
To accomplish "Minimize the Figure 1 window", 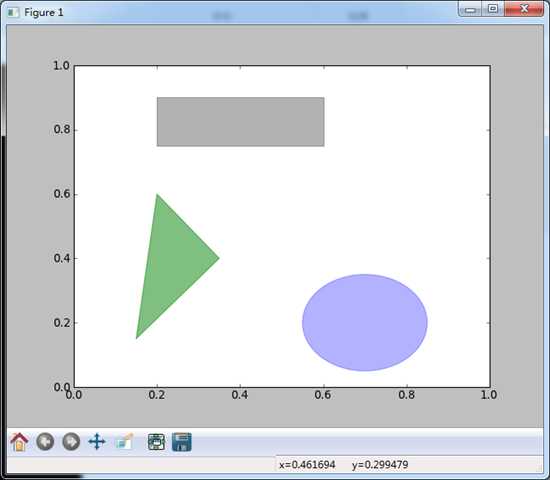I will coord(470,9).
